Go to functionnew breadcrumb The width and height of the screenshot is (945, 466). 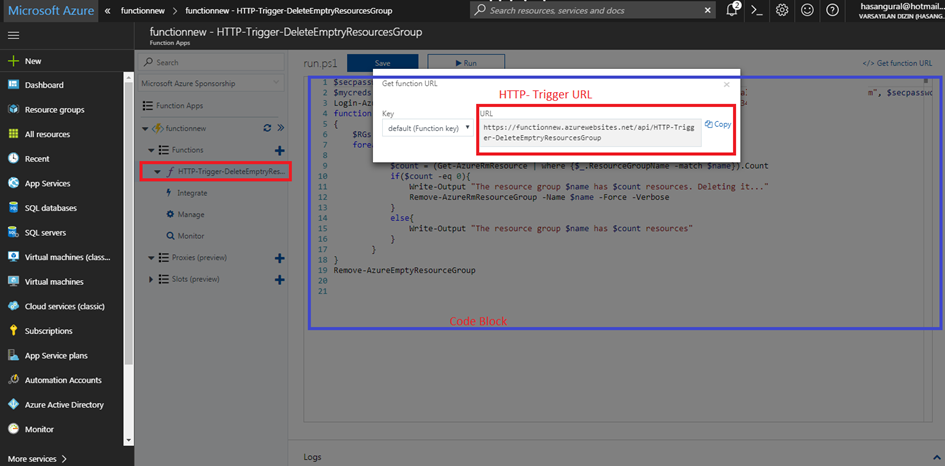(x=142, y=11)
